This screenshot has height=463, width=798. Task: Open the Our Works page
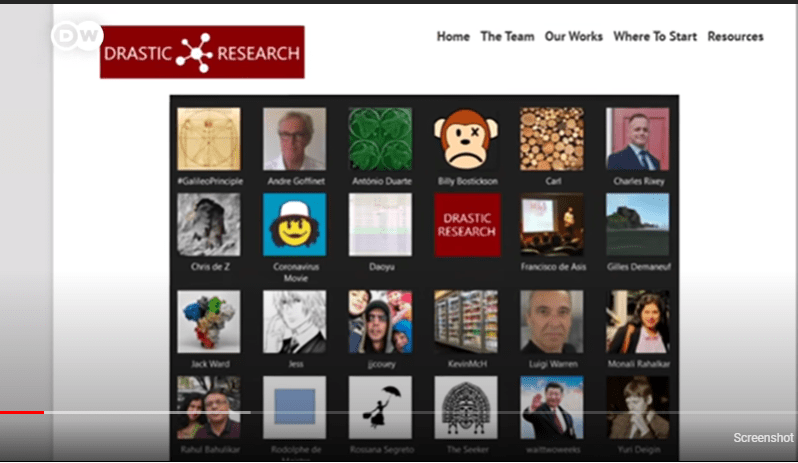pyautogui.click(x=574, y=37)
